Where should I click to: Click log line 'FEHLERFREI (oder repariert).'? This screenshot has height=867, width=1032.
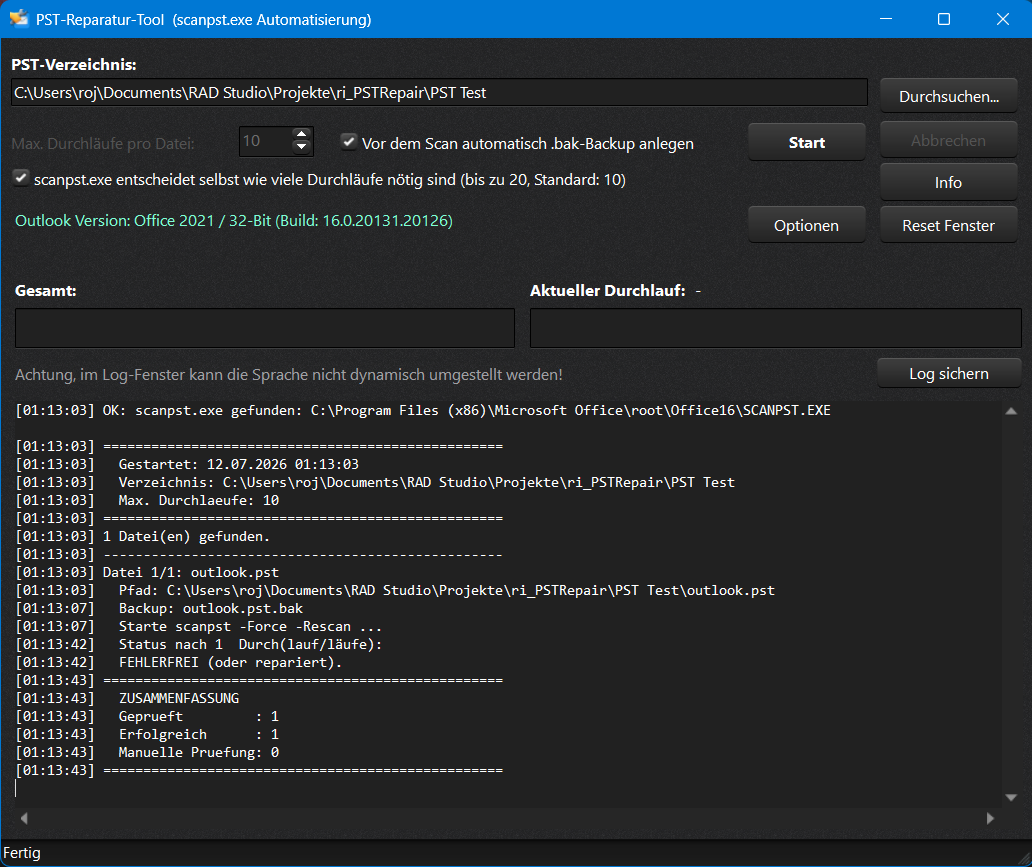tap(230, 662)
